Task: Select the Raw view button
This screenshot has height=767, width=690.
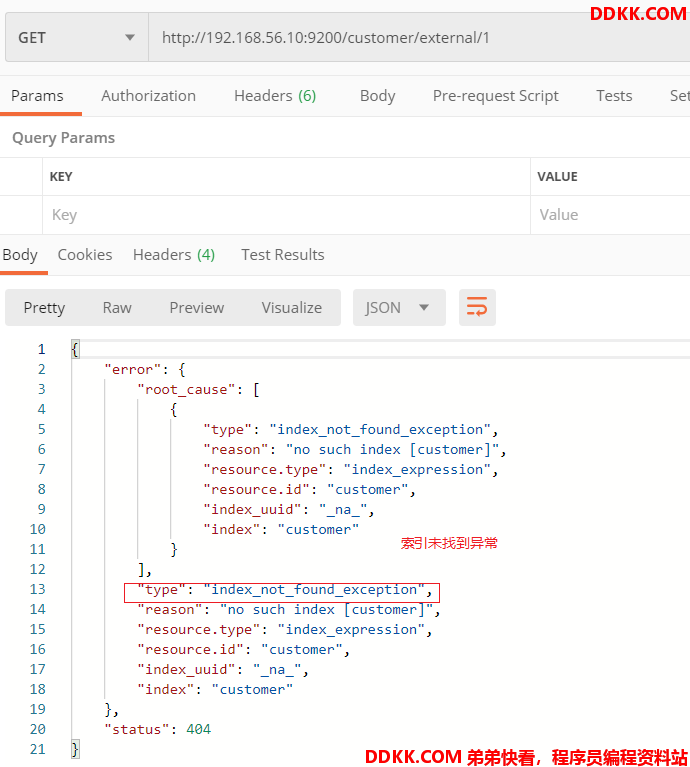Action: click(117, 308)
